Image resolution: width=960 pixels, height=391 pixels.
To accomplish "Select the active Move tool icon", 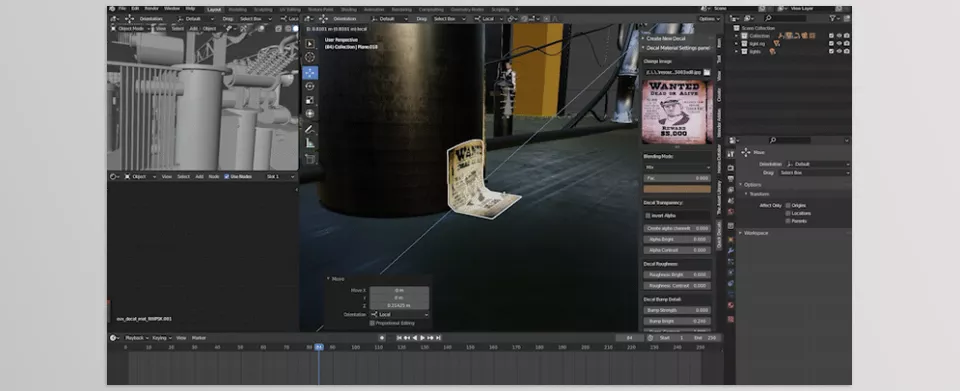I will pyautogui.click(x=310, y=73).
